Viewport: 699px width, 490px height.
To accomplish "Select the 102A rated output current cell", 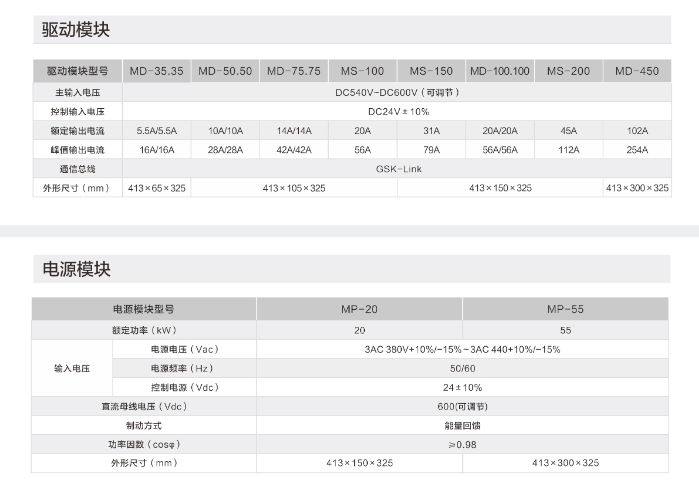I will point(636,131).
